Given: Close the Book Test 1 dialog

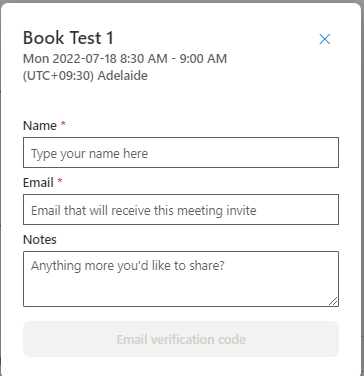Looking at the screenshot, I should (x=325, y=39).
